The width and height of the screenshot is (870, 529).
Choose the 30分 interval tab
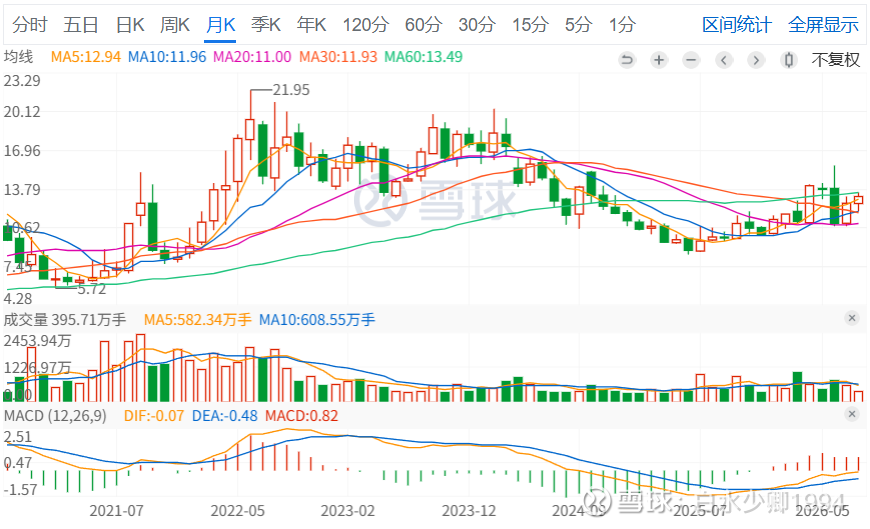click(x=477, y=25)
